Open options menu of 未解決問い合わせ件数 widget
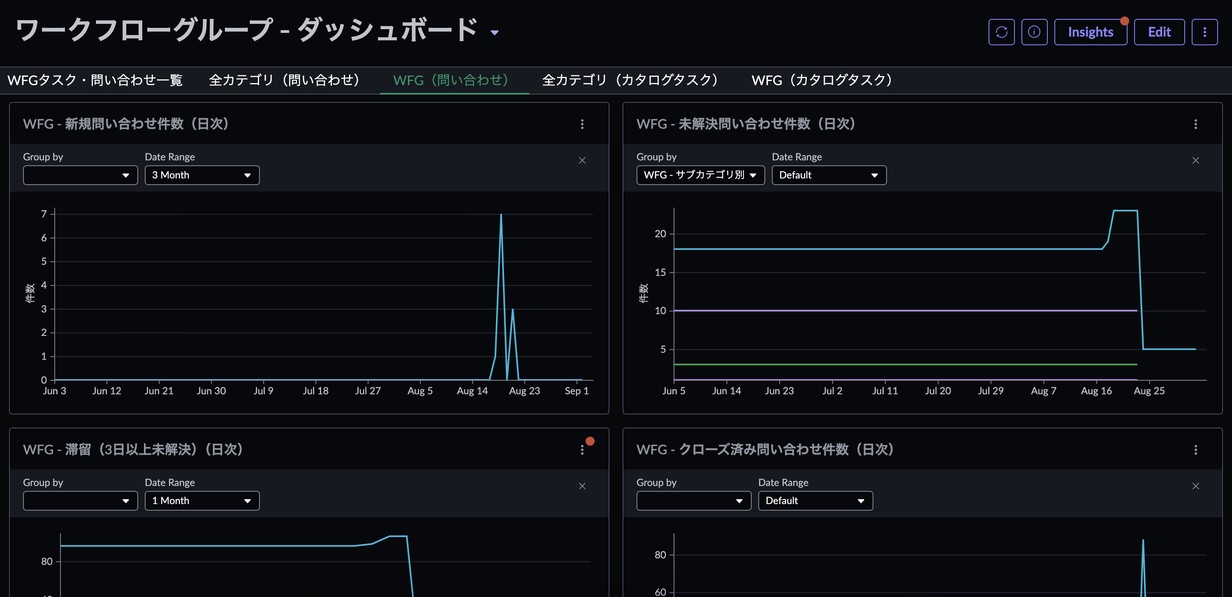Viewport: 1232px width, 597px height. pyautogui.click(x=1195, y=124)
